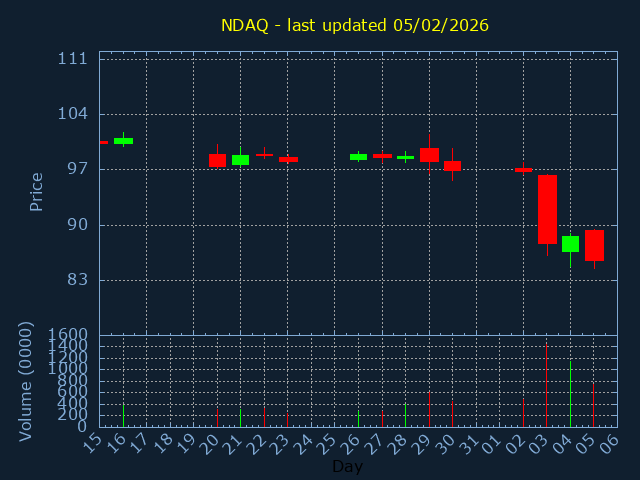Select day label 03 on the x-axis
The width and height of the screenshot is (640, 480).
pos(540,444)
